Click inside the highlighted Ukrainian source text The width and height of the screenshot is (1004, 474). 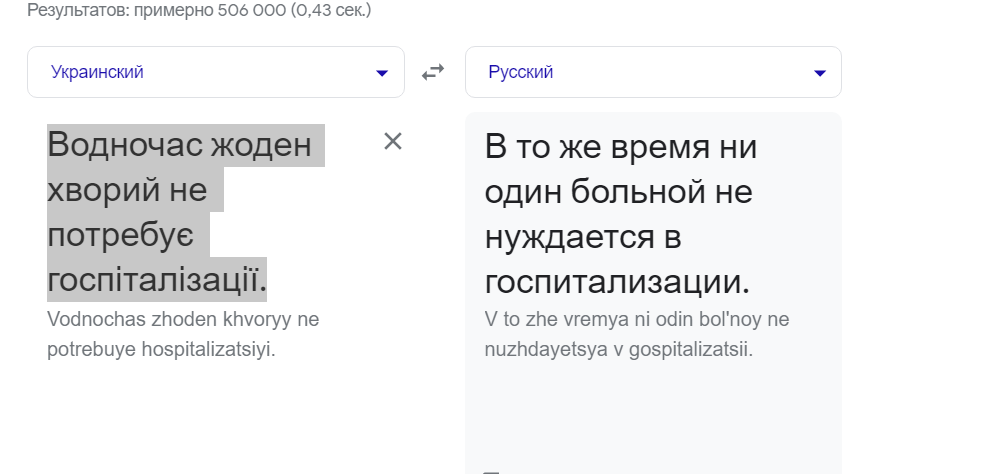[186, 213]
